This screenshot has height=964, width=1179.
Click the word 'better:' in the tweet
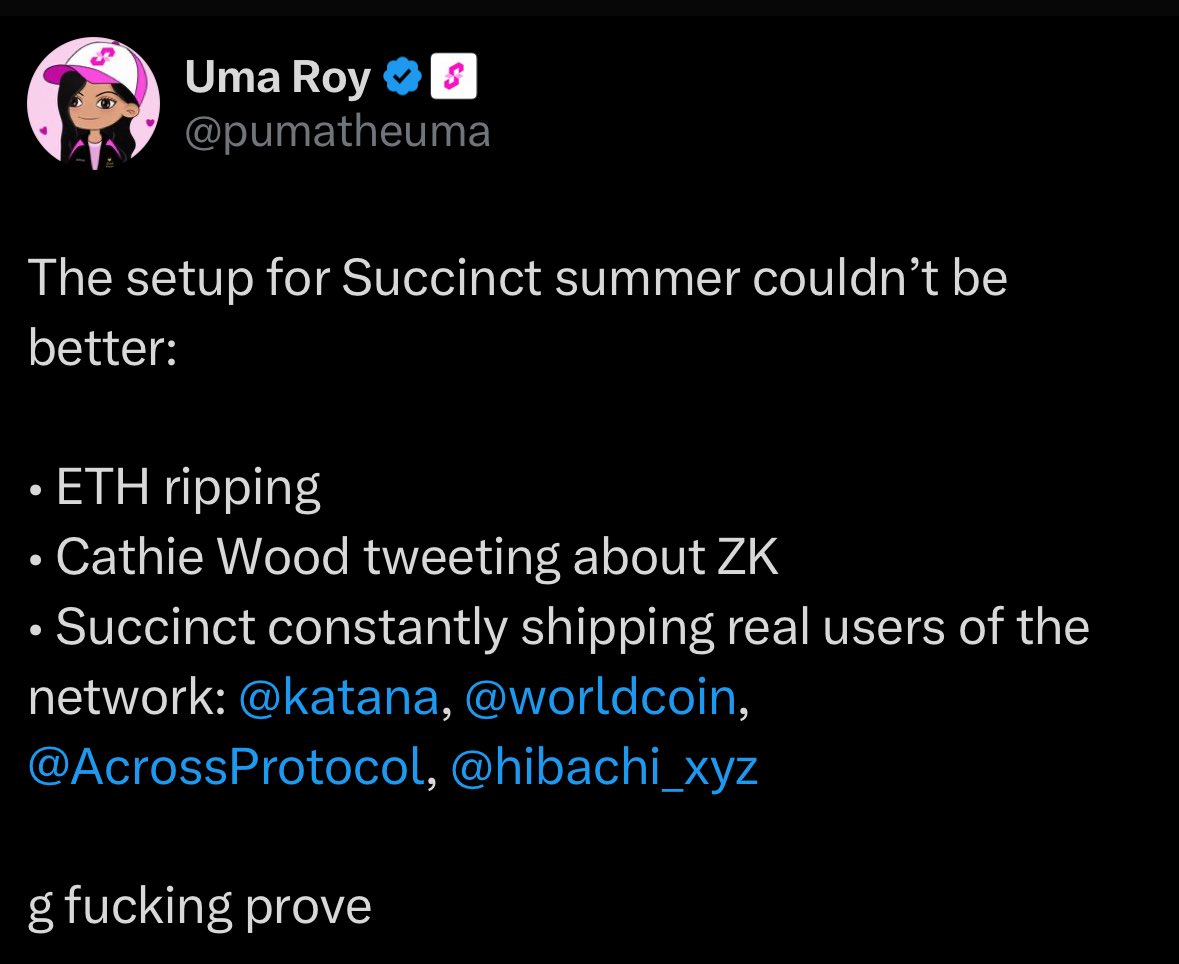[103, 348]
